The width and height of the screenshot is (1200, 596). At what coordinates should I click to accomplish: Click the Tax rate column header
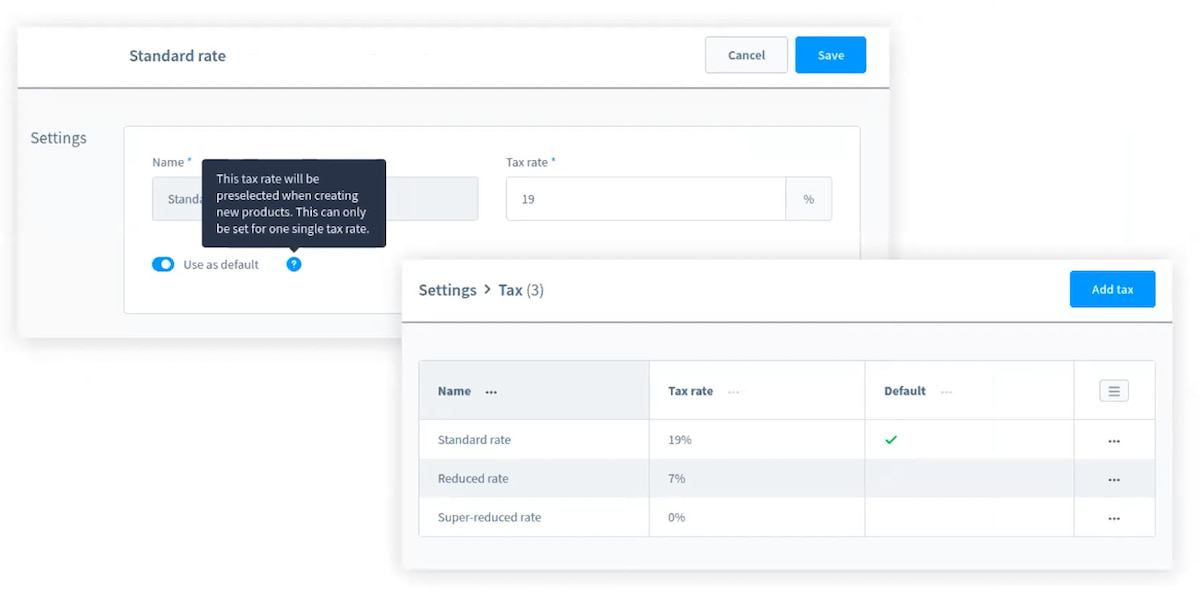757,391
